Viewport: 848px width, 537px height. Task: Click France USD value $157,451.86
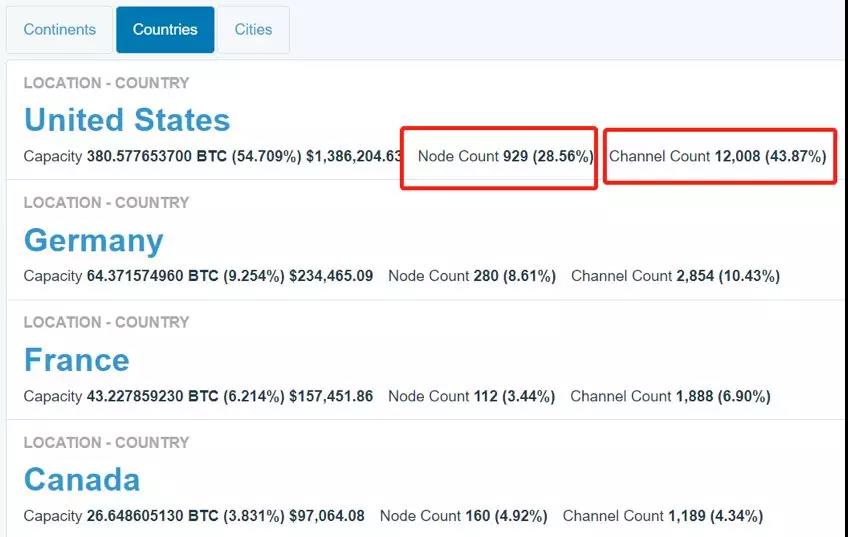pos(331,396)
